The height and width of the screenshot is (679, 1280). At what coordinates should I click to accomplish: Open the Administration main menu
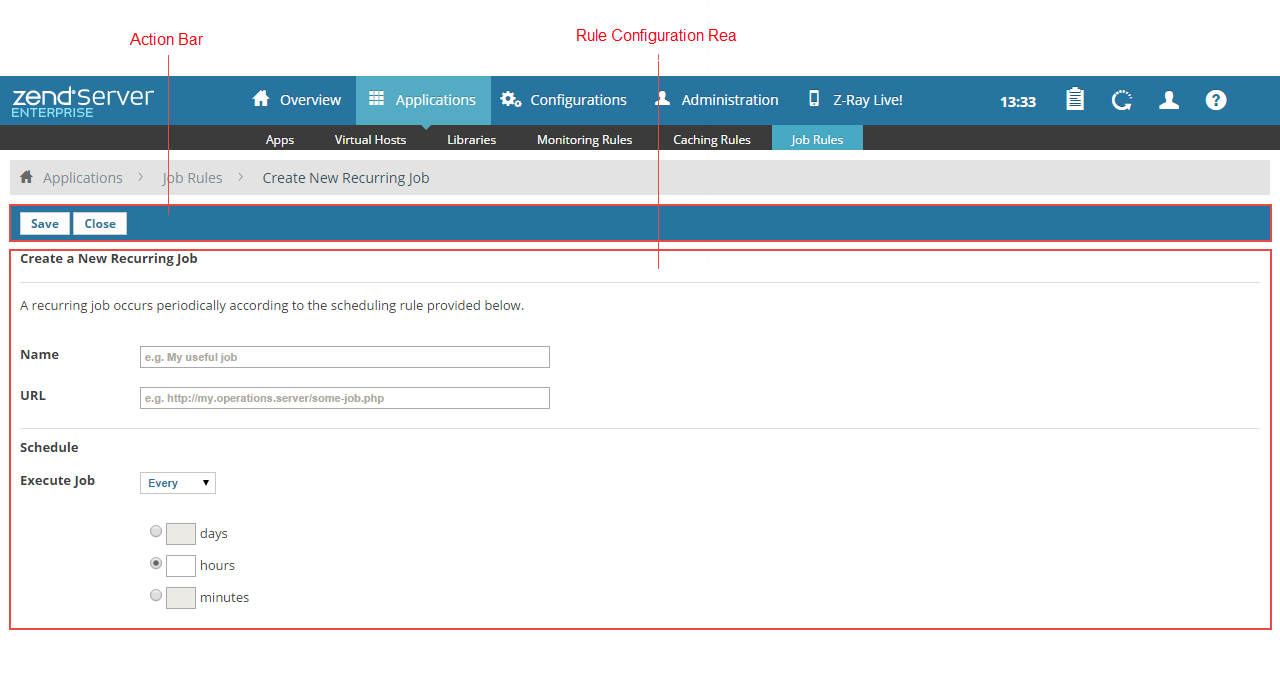click(x=716, y=100)
